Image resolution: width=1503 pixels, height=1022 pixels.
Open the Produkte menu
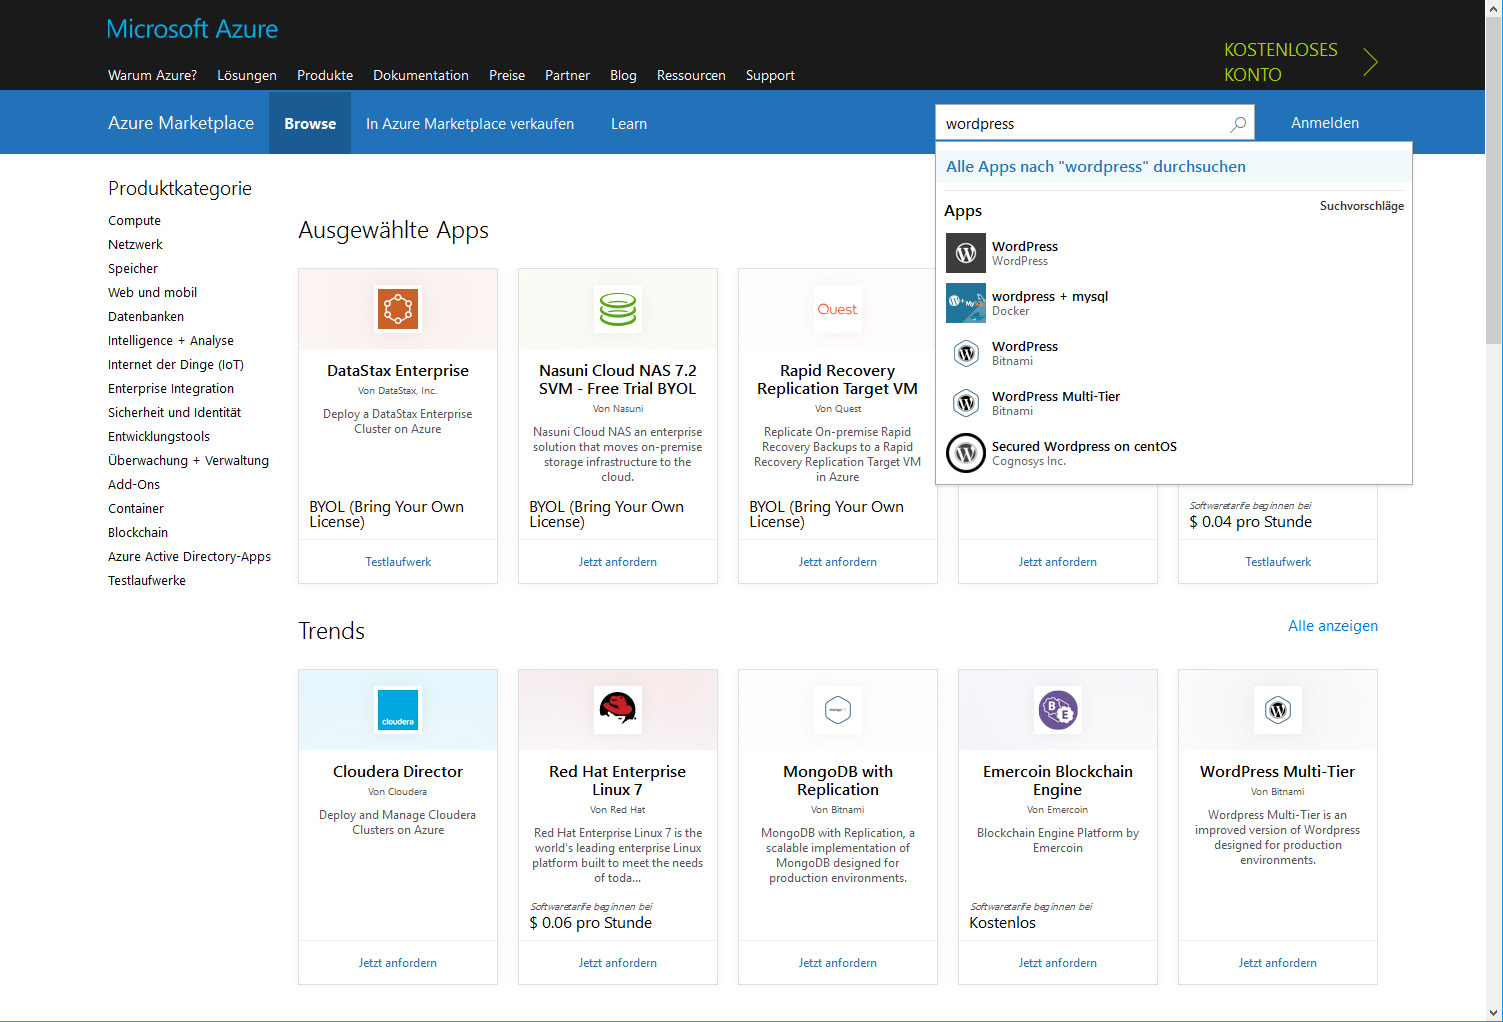[x=325, y=75]
